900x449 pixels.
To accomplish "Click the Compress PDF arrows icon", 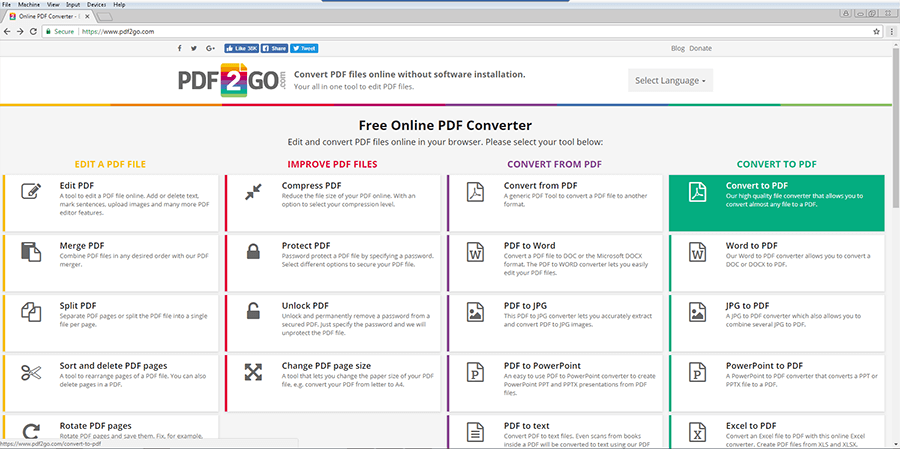I will [253, 192].
